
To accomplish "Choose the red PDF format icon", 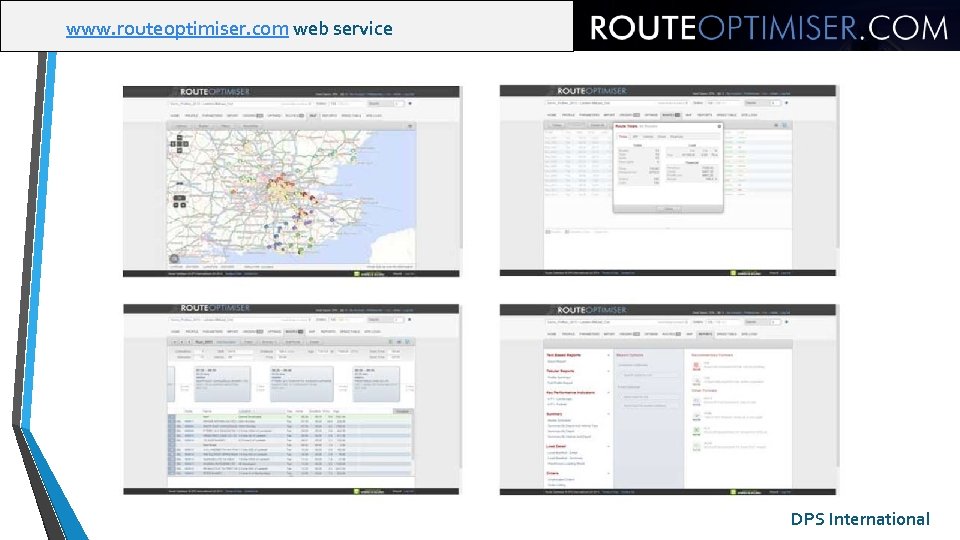I will point(696,366).
